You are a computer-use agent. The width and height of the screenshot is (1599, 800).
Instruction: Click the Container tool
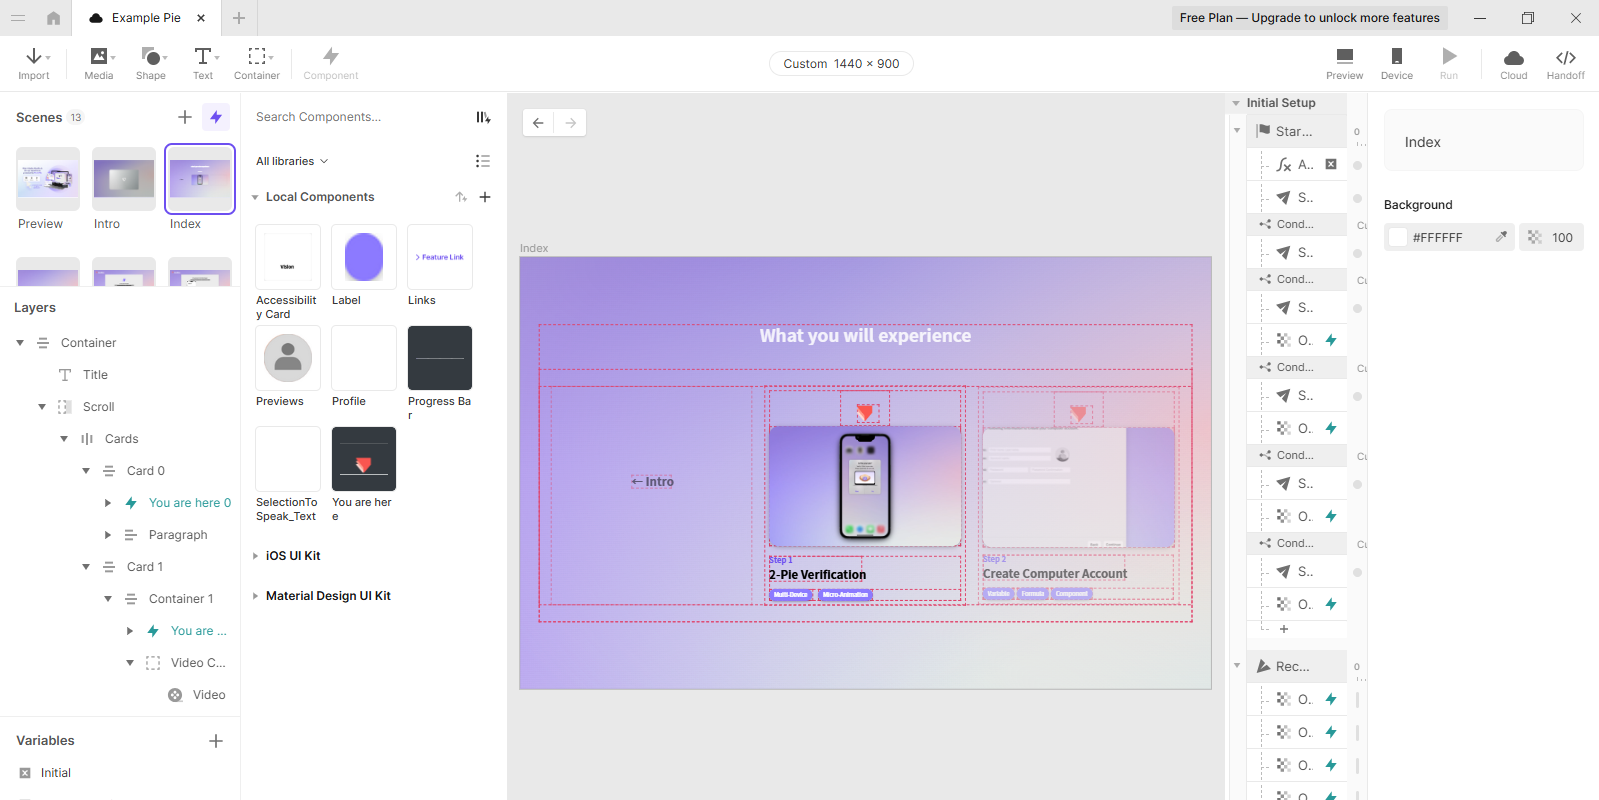tap(257, 63)
